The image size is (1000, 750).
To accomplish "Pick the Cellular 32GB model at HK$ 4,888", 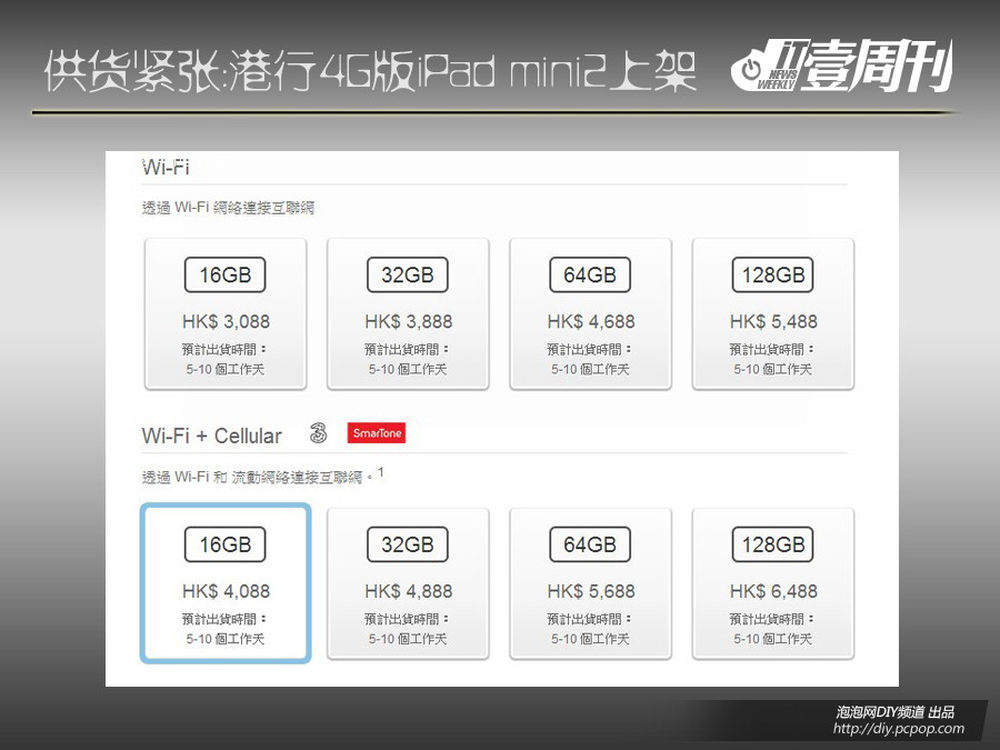I will 408,584.
